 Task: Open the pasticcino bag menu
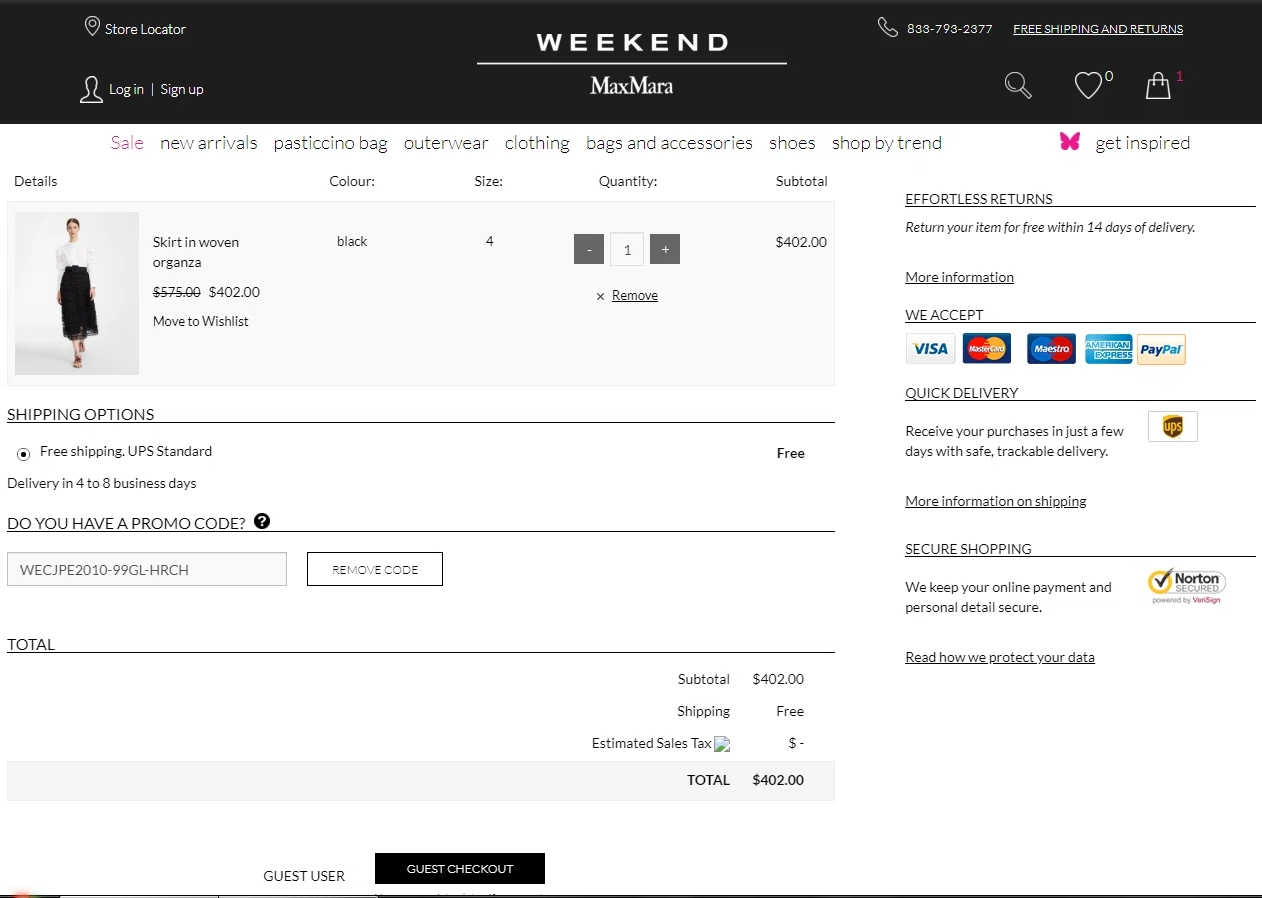331,143
